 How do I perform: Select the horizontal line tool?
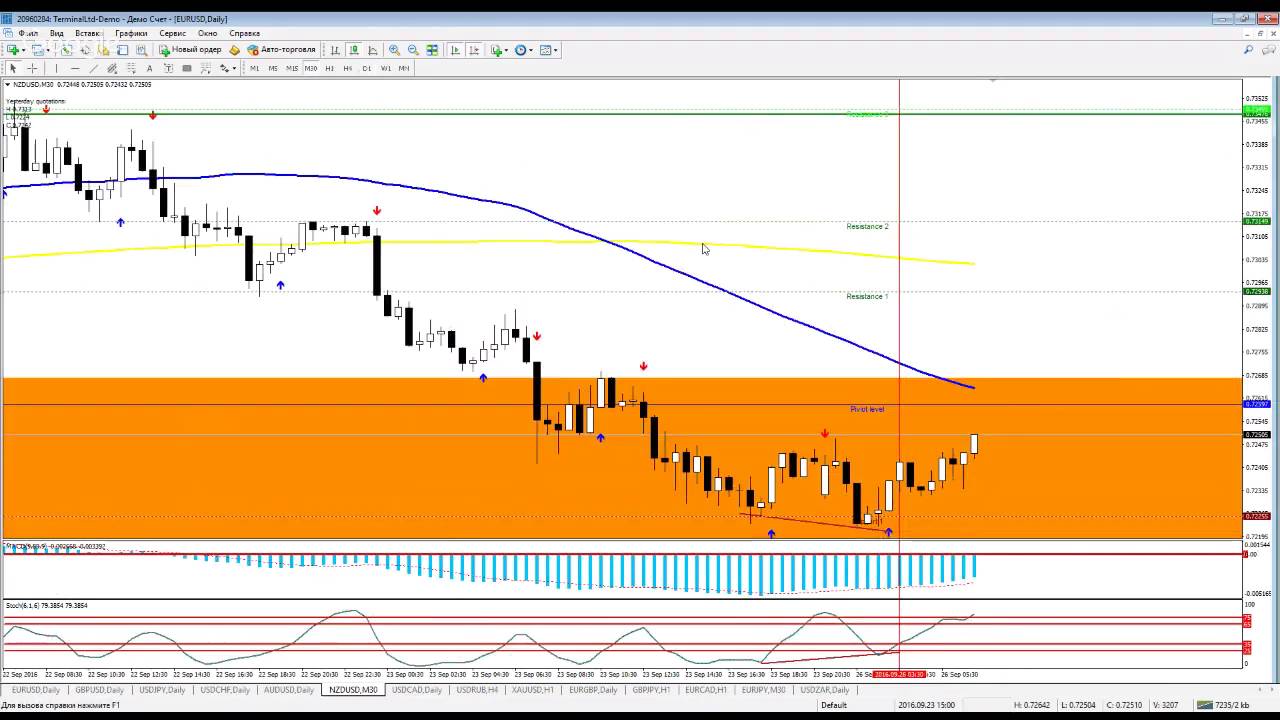click(75, 68)
